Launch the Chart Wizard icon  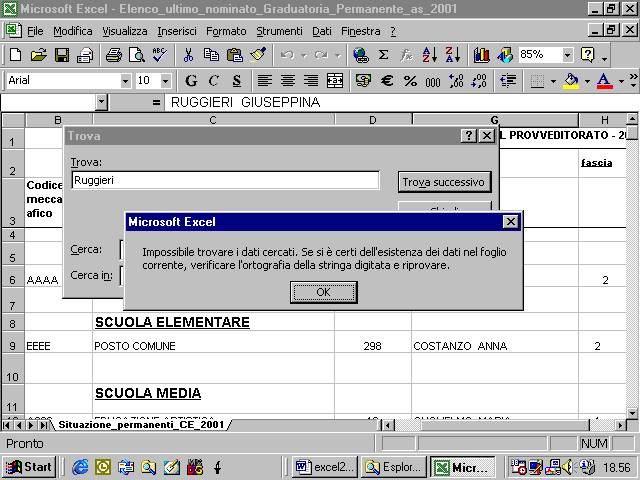coord(482,55)
